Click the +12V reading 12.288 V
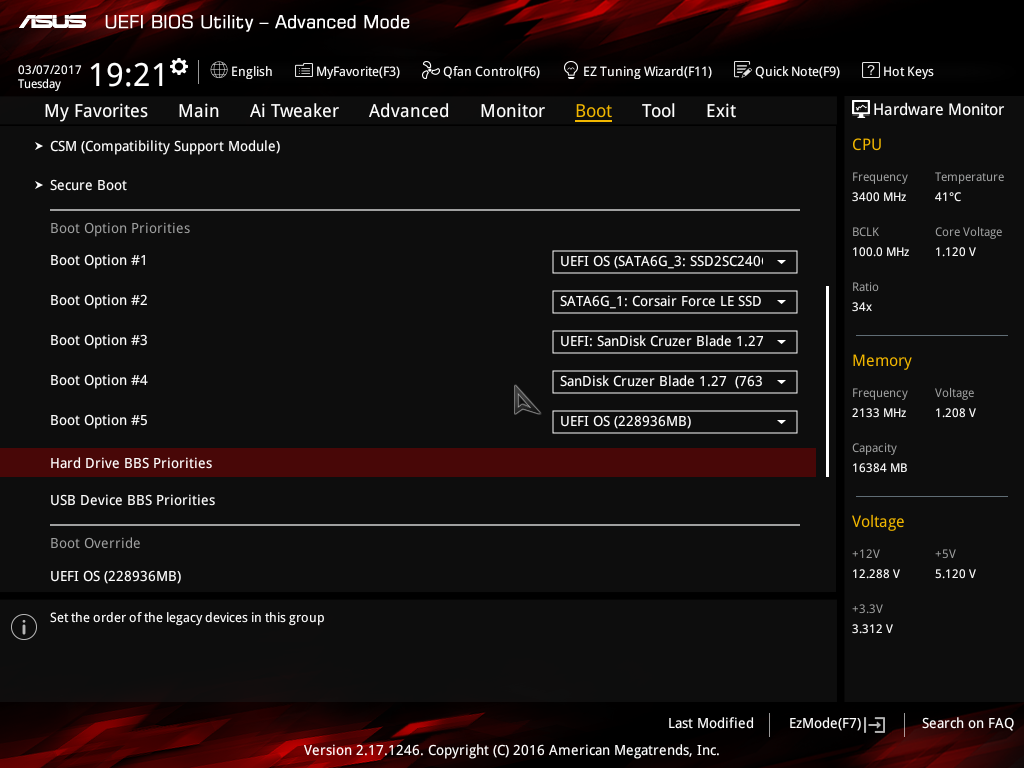 875,574
